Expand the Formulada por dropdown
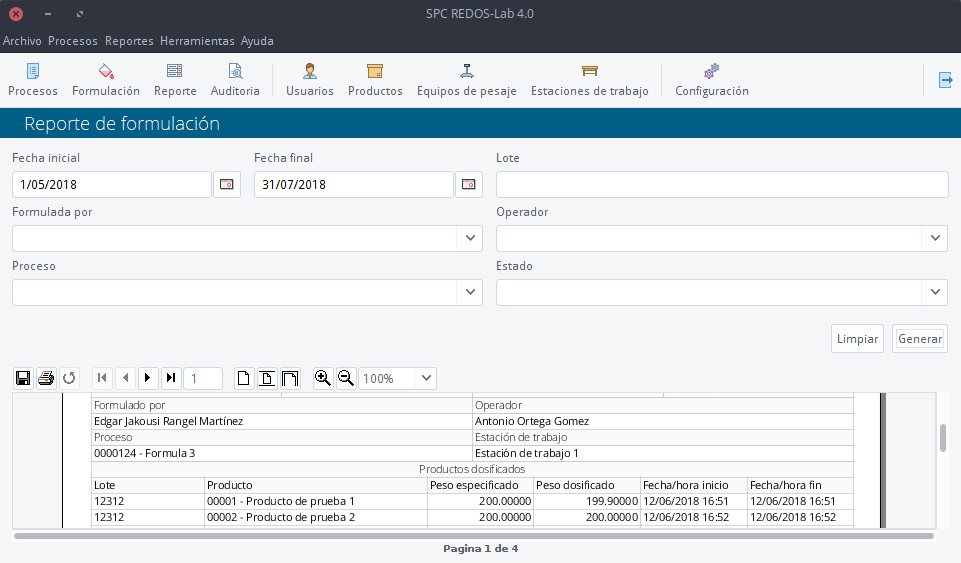Screen dimensions: 961x563 coord(470,238)
